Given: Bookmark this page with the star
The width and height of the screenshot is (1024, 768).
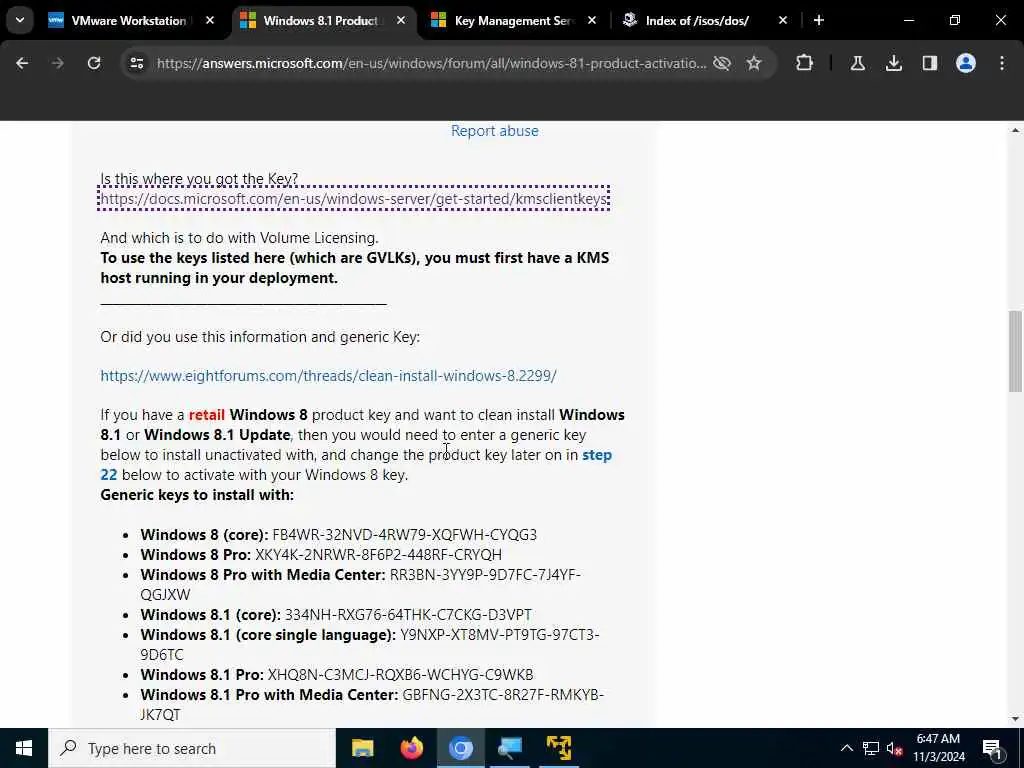Looking at the screenshot, I should tap(754, 63).
